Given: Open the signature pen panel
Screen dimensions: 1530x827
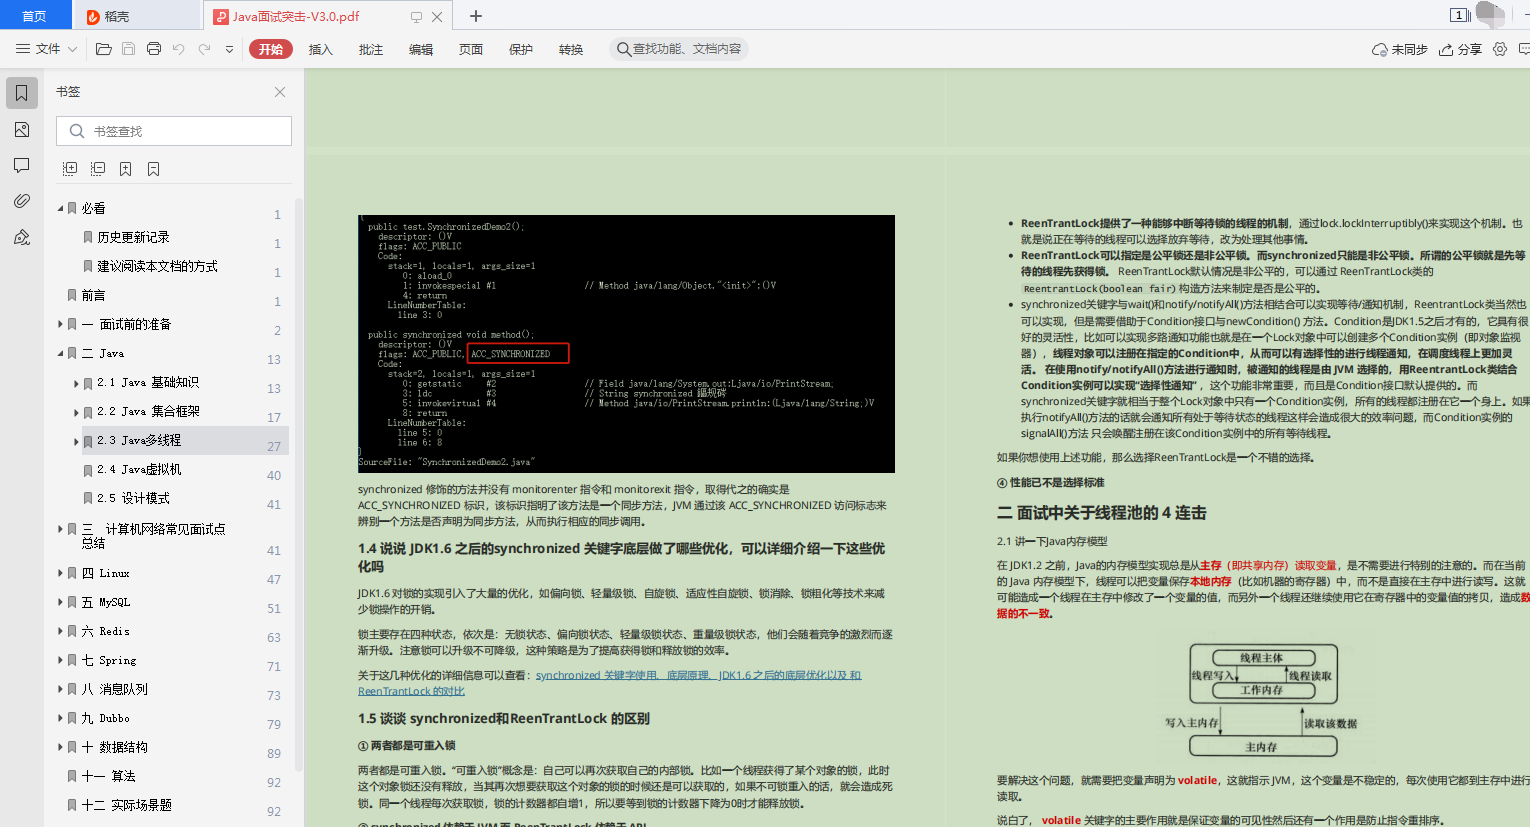Looking at the screenshot, I should [21, 237].
